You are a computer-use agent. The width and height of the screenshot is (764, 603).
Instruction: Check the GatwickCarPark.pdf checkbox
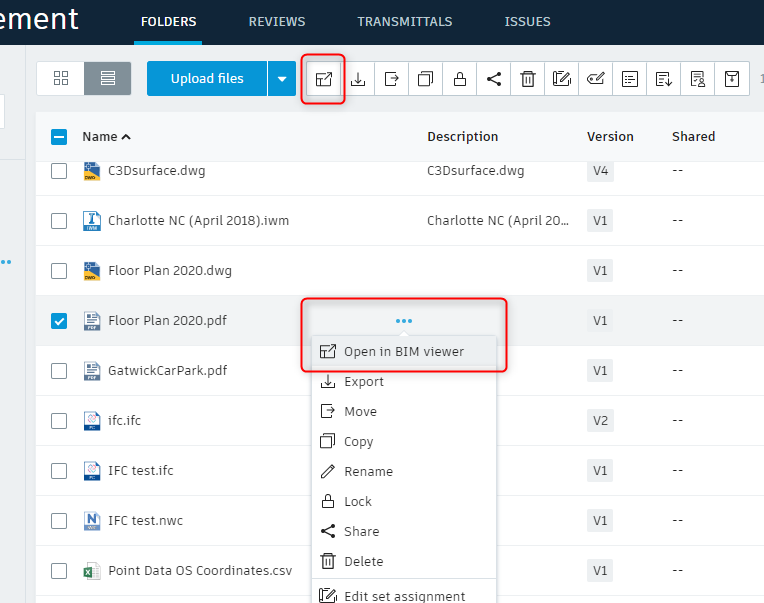tap(59, 371)
